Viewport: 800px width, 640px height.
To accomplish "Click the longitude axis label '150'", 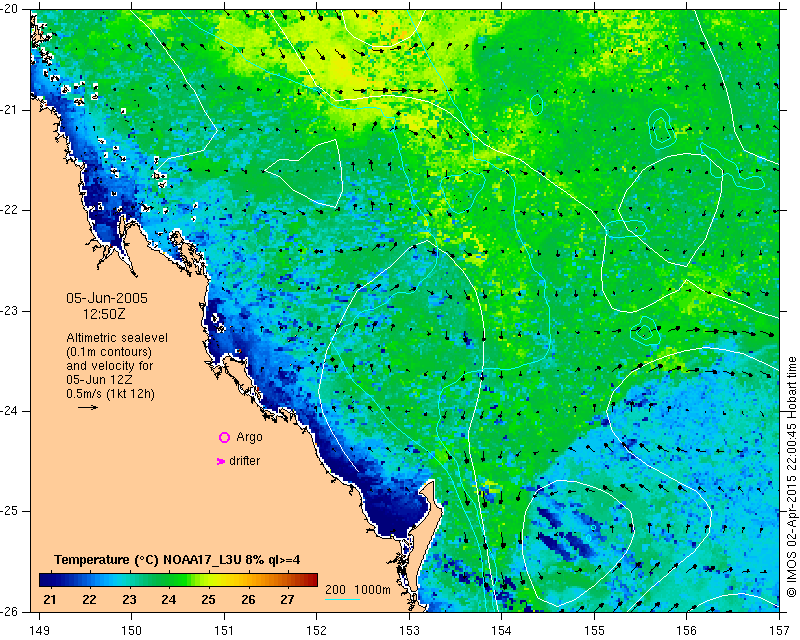I will tap(132, 631).
